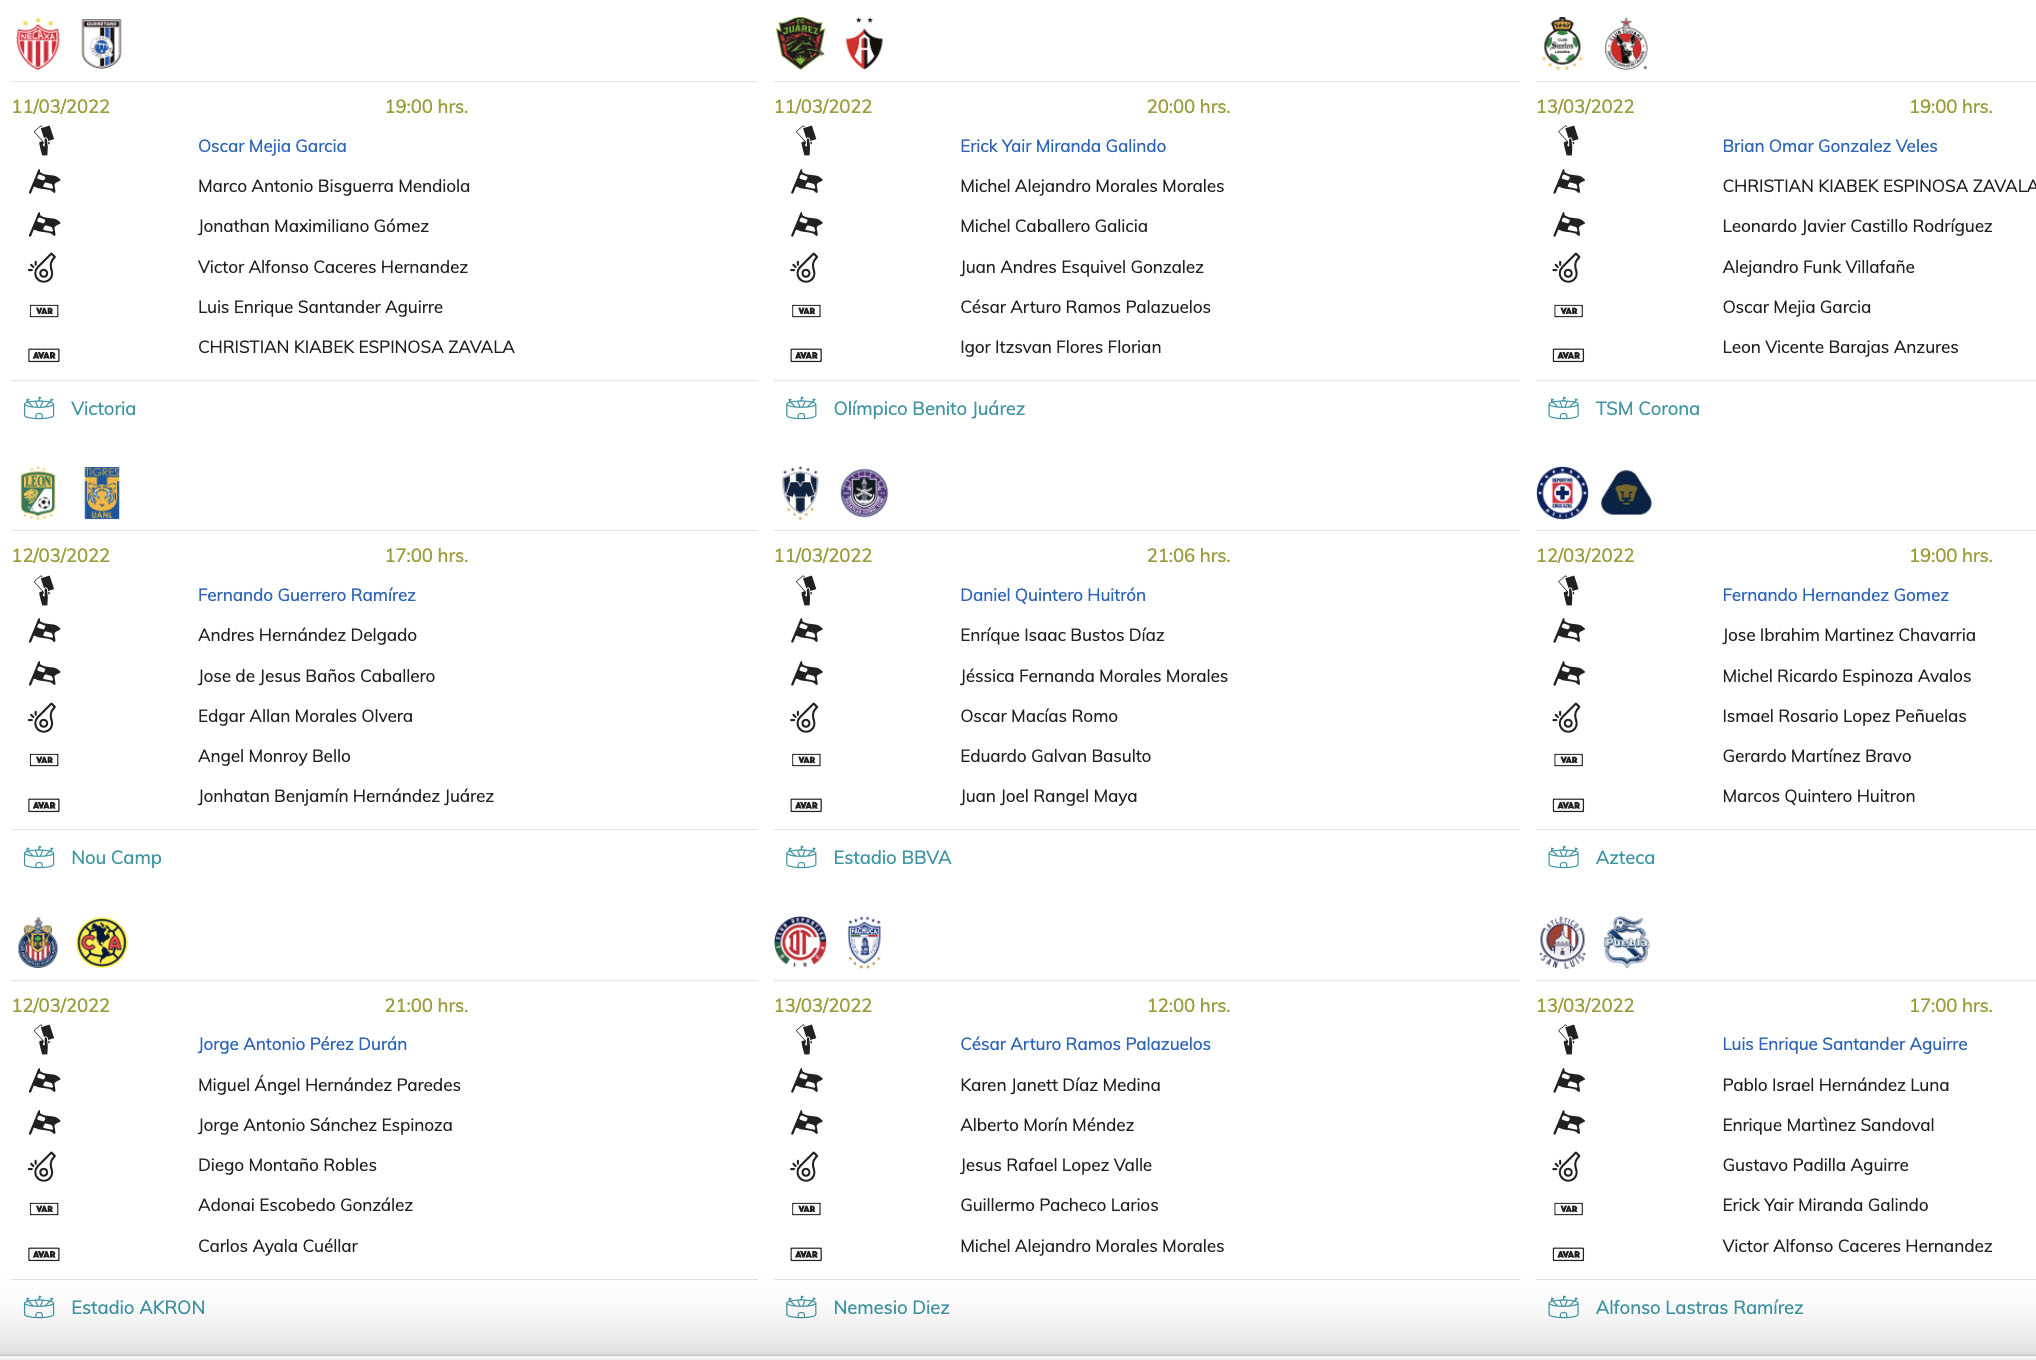Viewport: 2036px width, 1360px height.
Task: Open referee Daniel Quintero Huitrón link
Action: tap(1052, 595)
